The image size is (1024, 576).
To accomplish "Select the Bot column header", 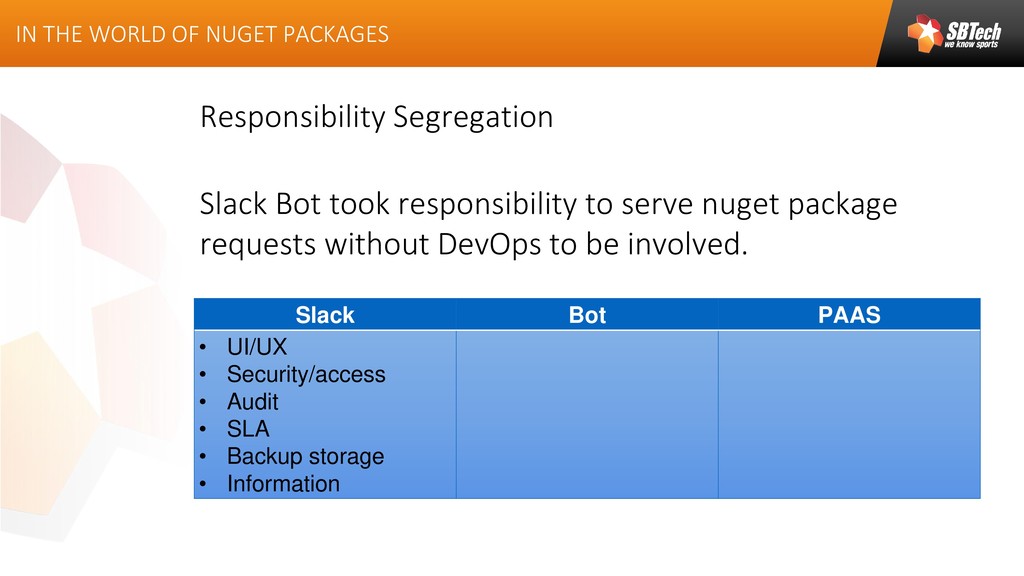I will [x=587, y=315].
